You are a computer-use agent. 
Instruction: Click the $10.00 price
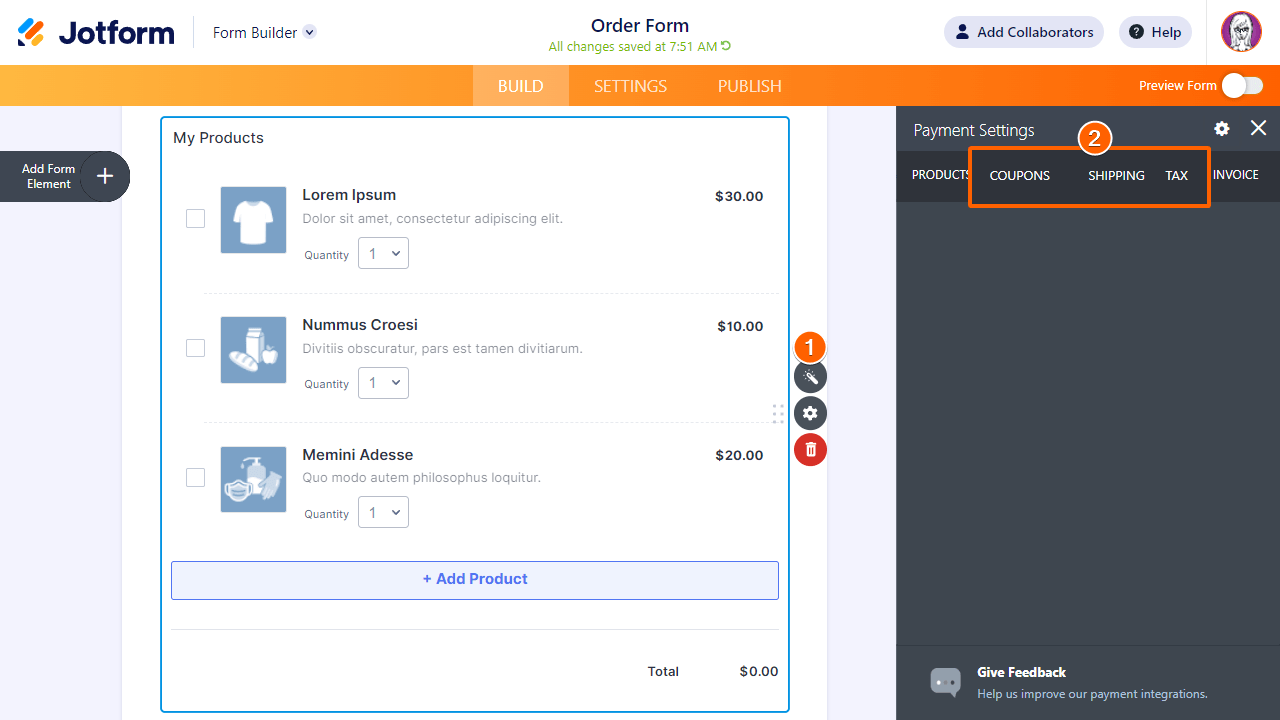coord(740,326)
